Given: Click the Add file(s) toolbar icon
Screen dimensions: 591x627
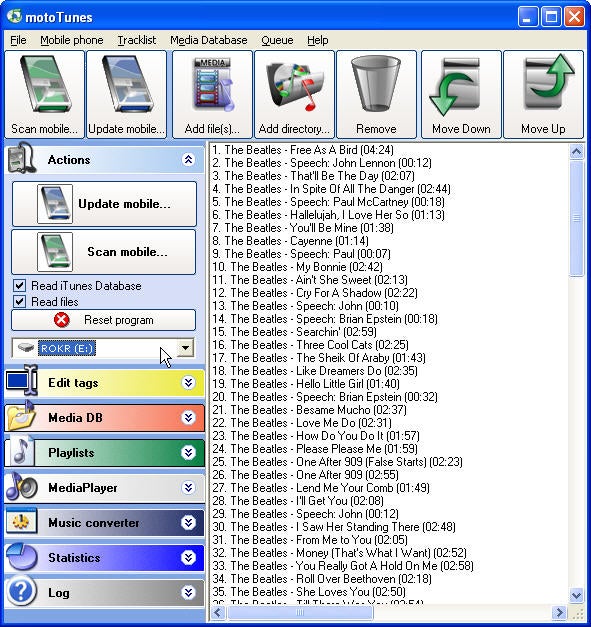Looking at the screenshot, I should pos(213,84).
